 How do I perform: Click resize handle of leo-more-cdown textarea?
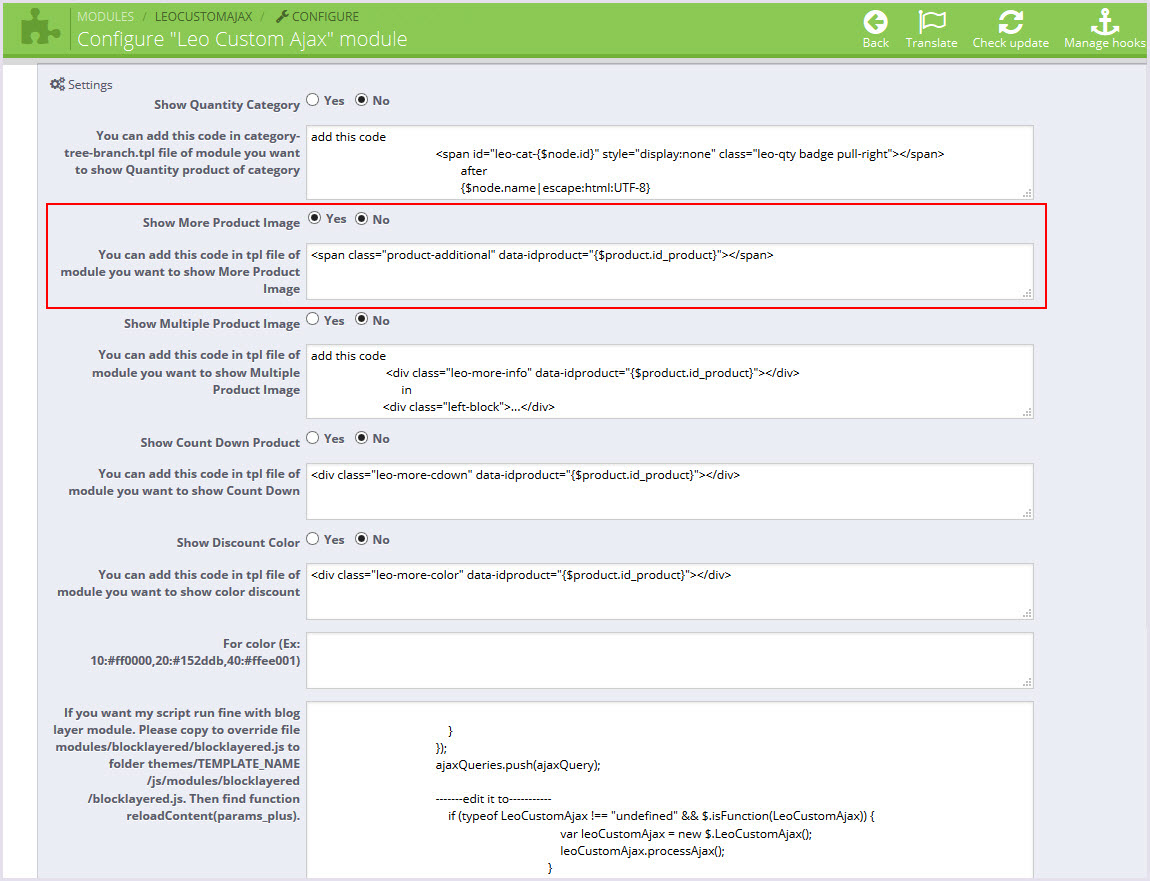coord(1028,513)
